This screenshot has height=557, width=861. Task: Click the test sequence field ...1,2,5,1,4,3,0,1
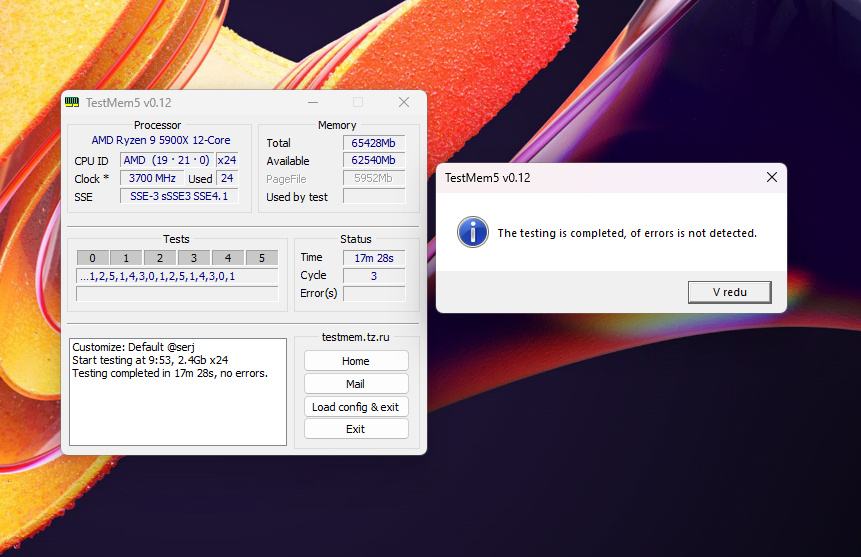[x=177, y=276]
